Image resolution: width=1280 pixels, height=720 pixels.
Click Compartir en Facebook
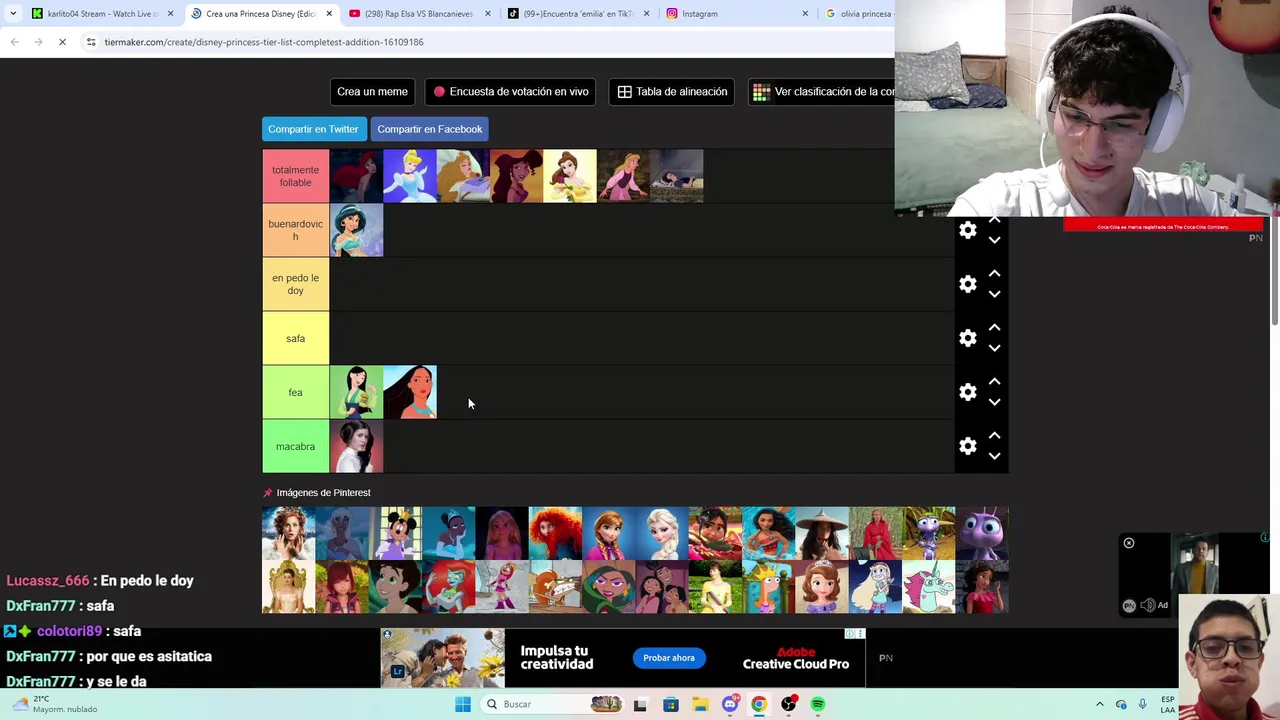pos(430,129)
